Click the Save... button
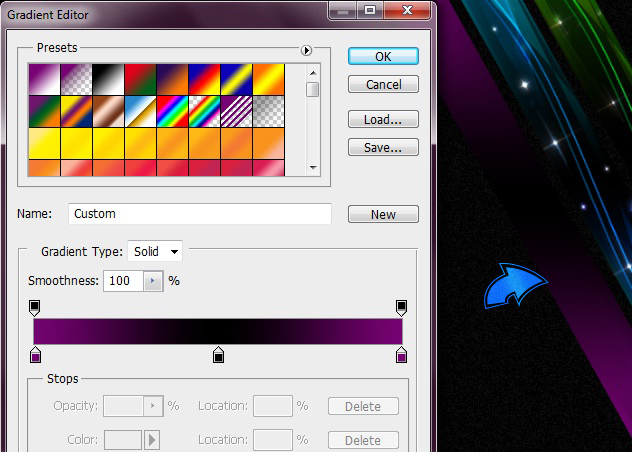 pyautogui.click(x=383, y=147)
